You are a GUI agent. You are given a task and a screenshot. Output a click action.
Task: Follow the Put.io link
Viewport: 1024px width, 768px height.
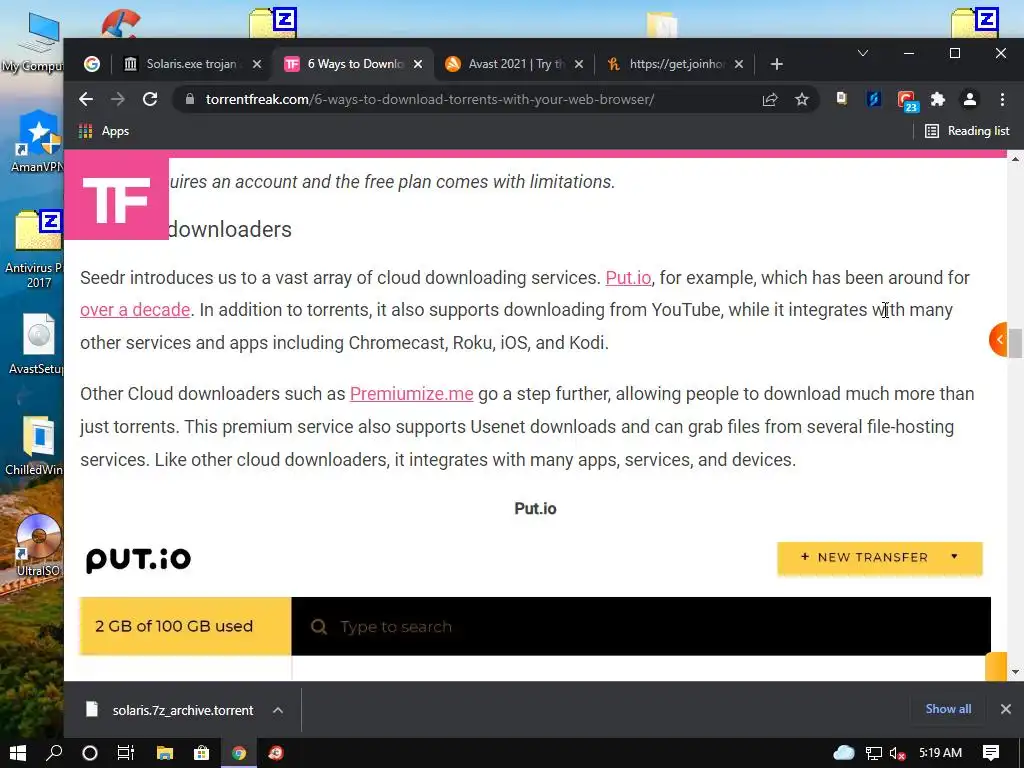pyautogui.click(x=628, y=278)
